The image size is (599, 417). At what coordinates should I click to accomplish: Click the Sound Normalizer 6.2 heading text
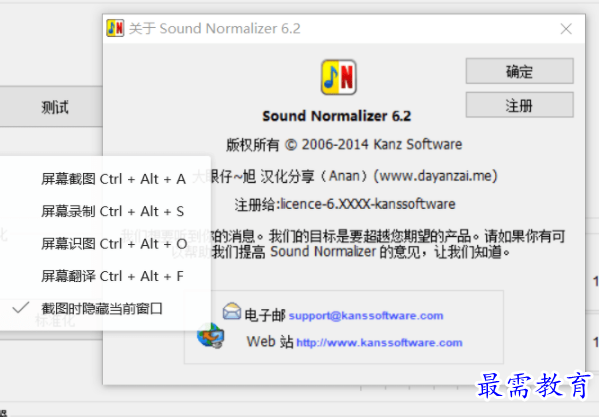(337, 116)
